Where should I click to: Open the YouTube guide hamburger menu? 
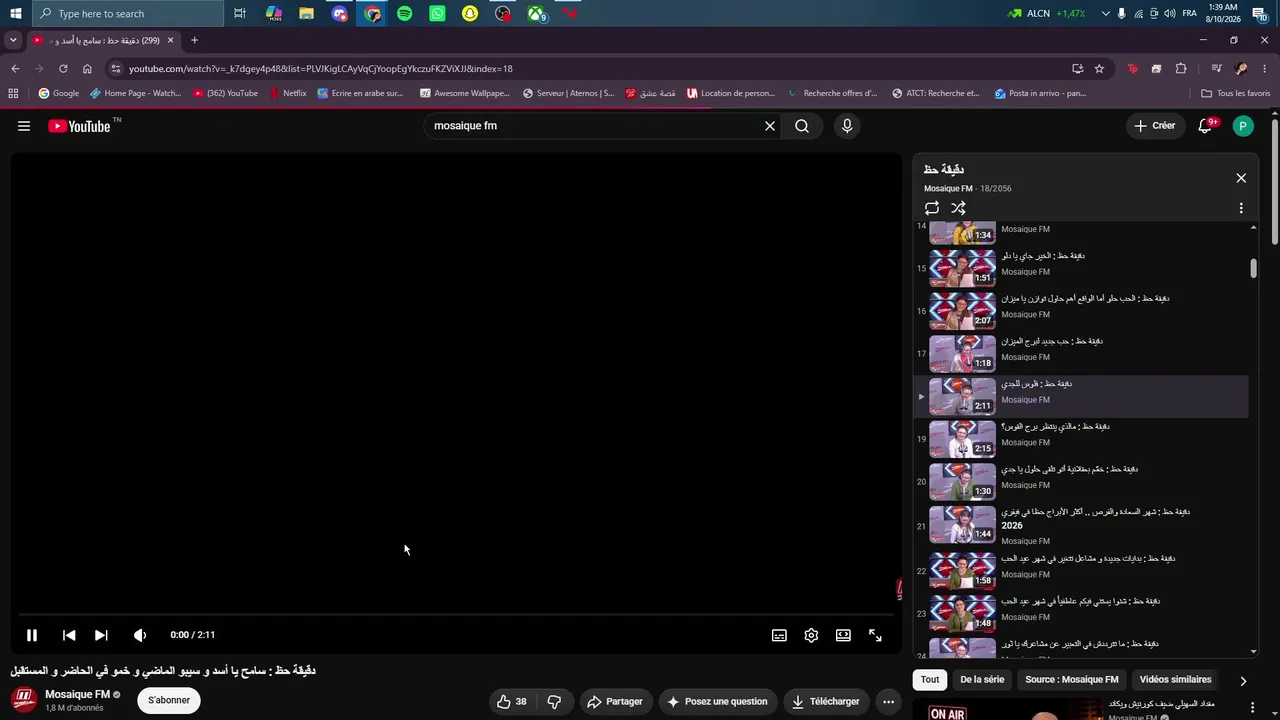[x=24, y=126]
